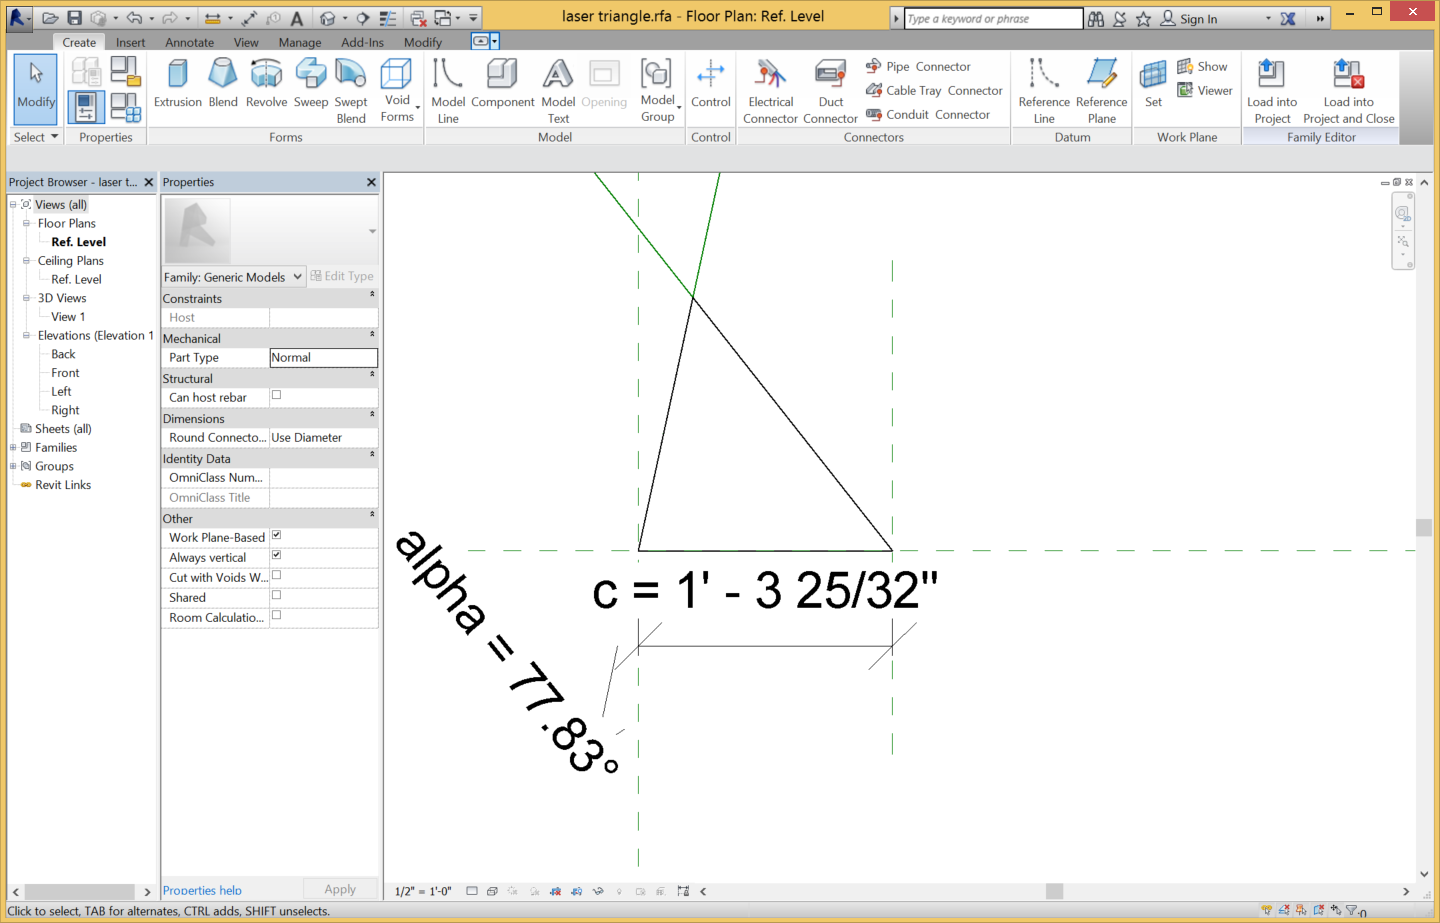Close the Project Browser panel
Screen dimensions: 1440x923
149,182
